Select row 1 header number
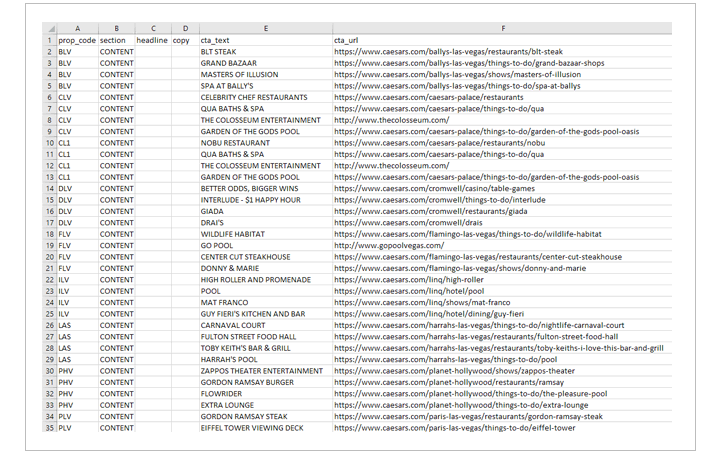This screenshot has height=454, width=720. 50,40
